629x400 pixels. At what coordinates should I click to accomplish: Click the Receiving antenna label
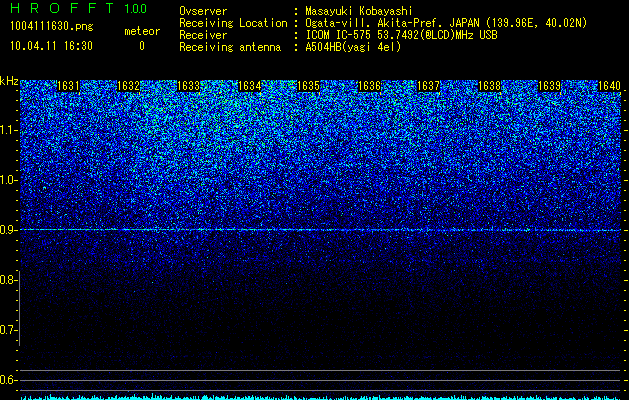tap(230, 47)
